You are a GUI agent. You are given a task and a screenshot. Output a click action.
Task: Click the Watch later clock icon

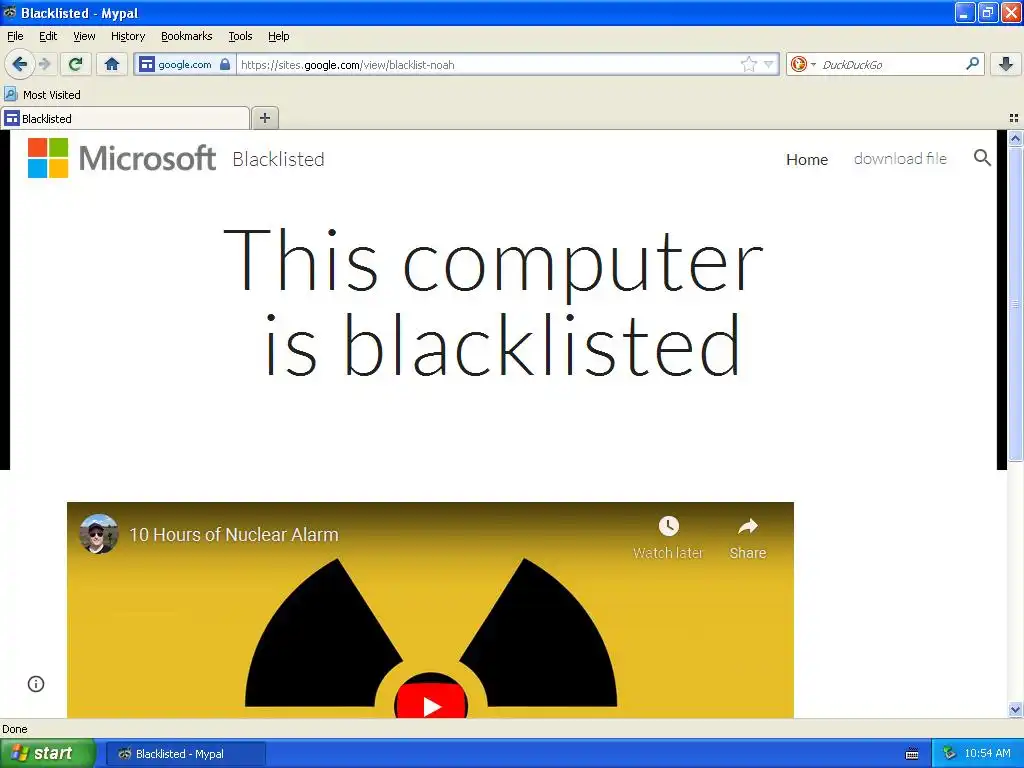tap(668, 526)
